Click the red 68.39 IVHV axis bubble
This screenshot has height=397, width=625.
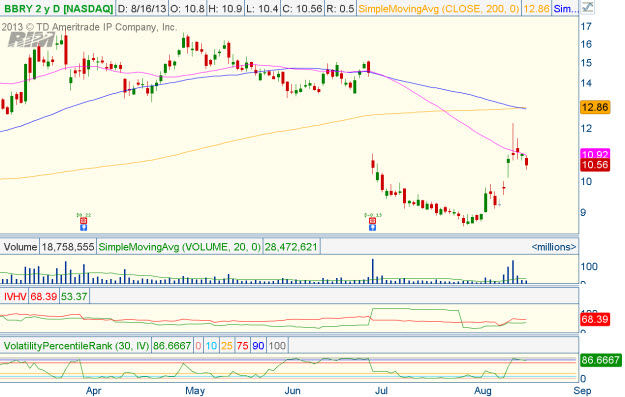pos(595,319)
